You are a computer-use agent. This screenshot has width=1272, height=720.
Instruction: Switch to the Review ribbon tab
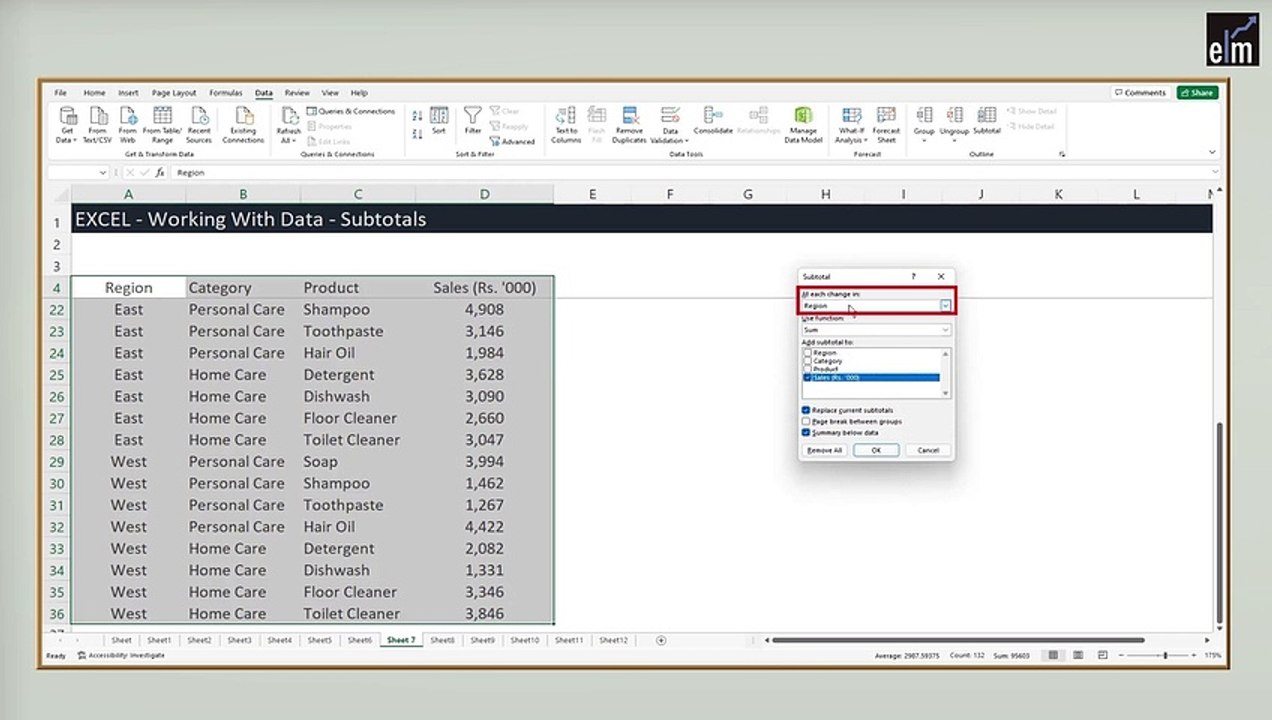pos(296,93)
